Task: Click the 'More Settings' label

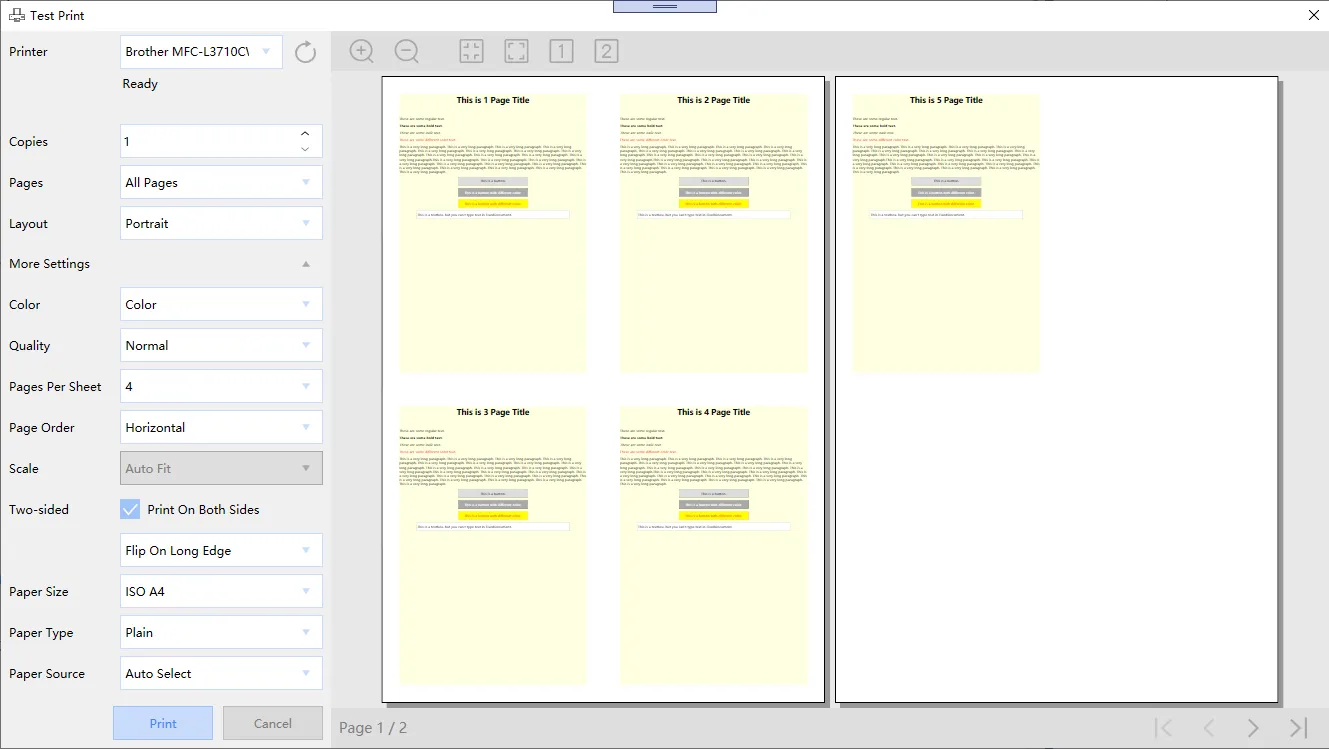Action: coord(49,264)
